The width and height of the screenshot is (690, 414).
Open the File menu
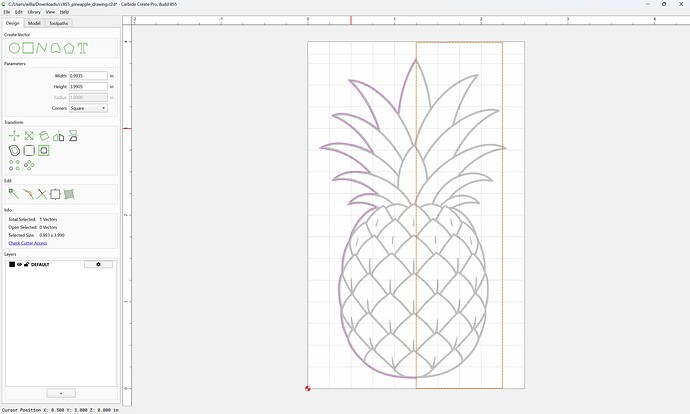[x=7, y=12]
